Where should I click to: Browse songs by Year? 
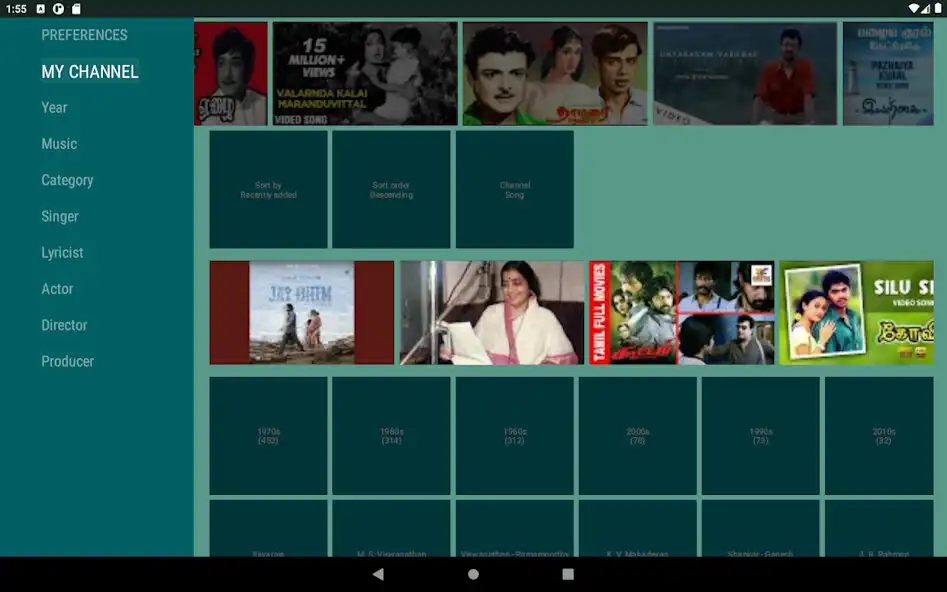pyautogui.click(x=54, y=108)
